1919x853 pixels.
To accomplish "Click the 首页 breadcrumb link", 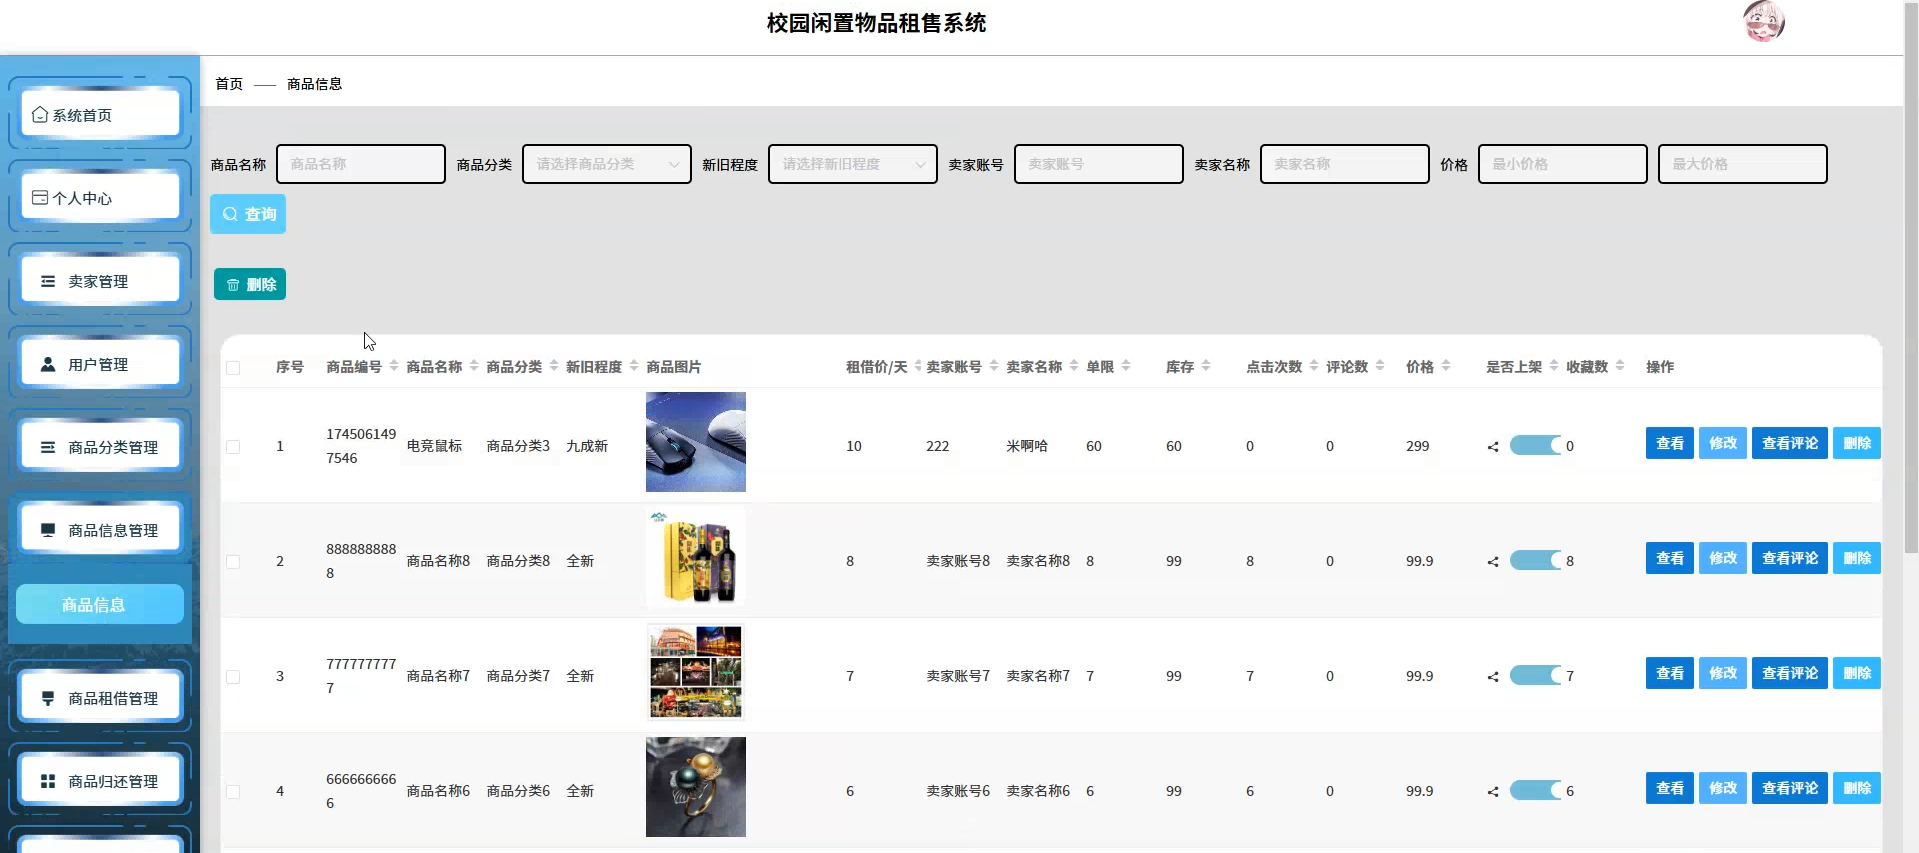I will pos(229,84).
